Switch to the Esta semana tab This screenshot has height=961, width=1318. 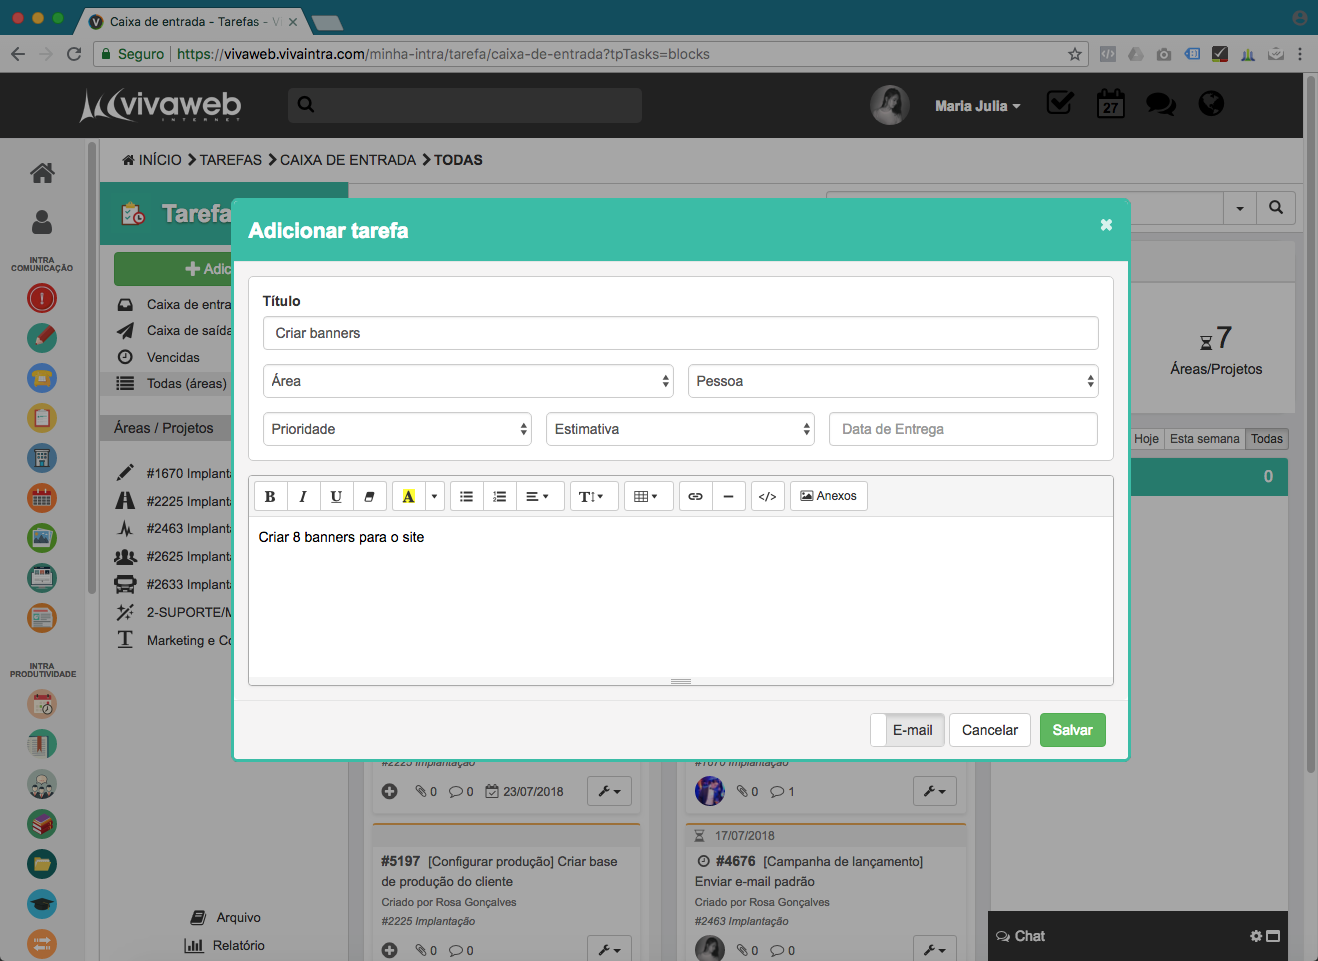(1204, 439)
